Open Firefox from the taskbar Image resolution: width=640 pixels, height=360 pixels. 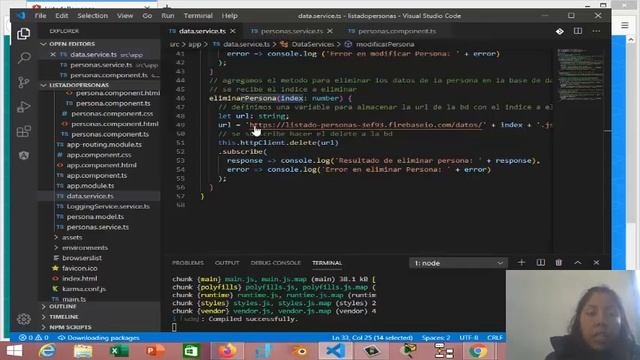click(227, 351)
